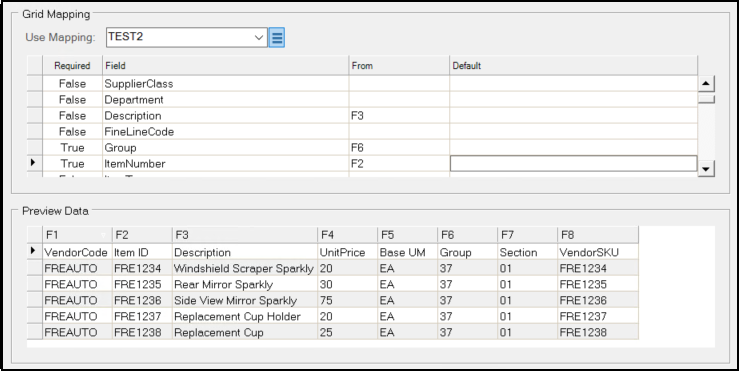This screenshot has width=739, height=371.
Task: Click the F1 preview column header
Action: [77, 235]
